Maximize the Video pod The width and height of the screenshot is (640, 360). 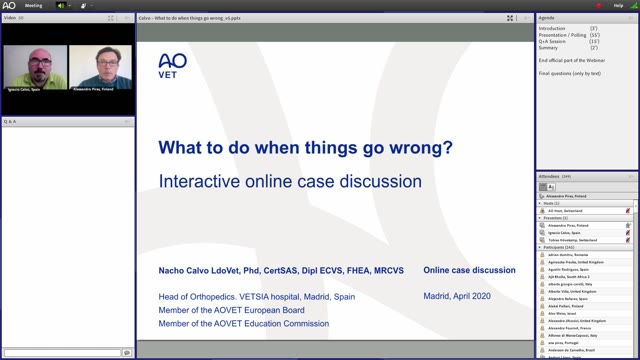pyautogui.click(x=111, y=18)
